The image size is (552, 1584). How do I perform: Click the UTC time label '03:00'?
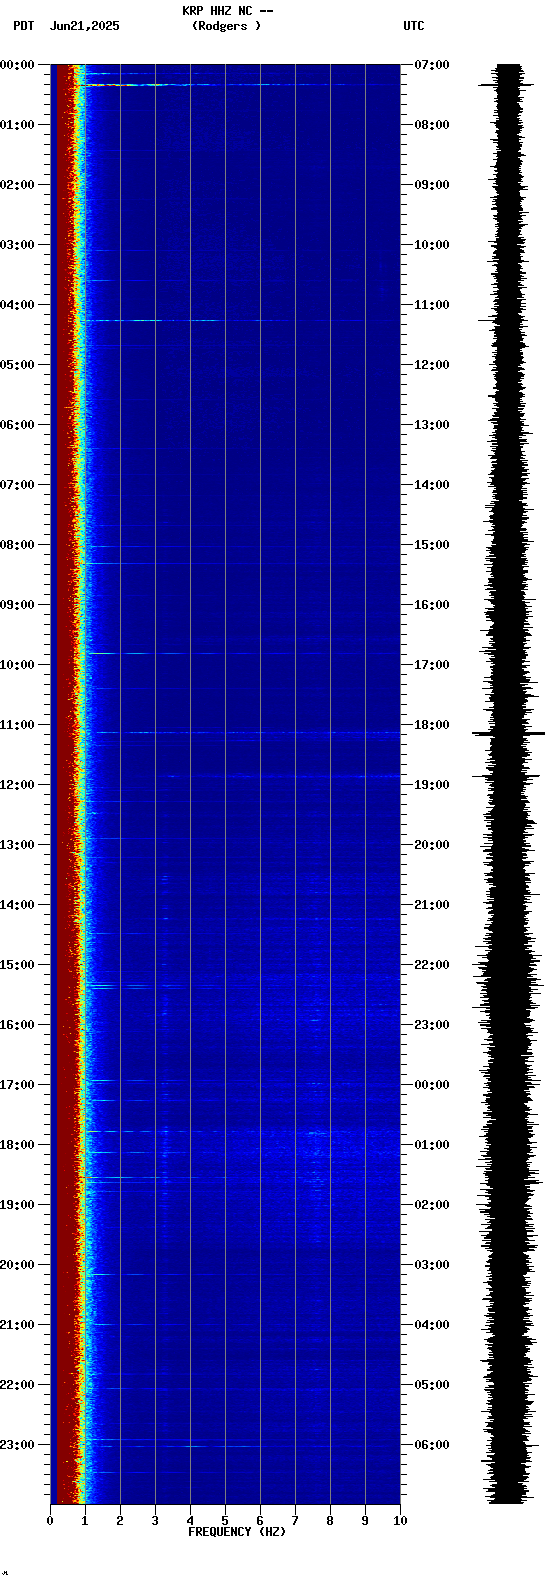(432, 1265)
